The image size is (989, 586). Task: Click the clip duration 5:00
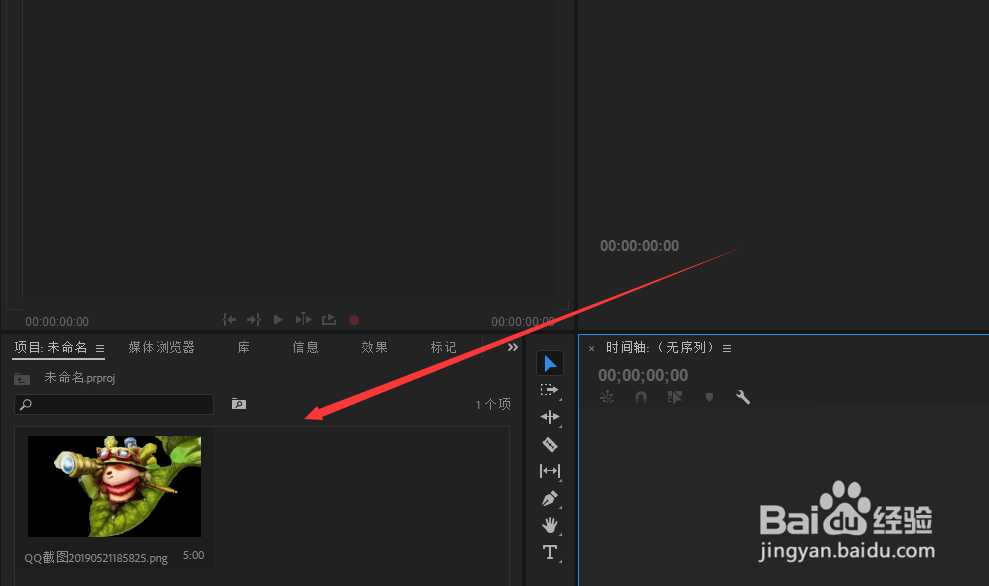pyautogui.click(x=193, y=555)
